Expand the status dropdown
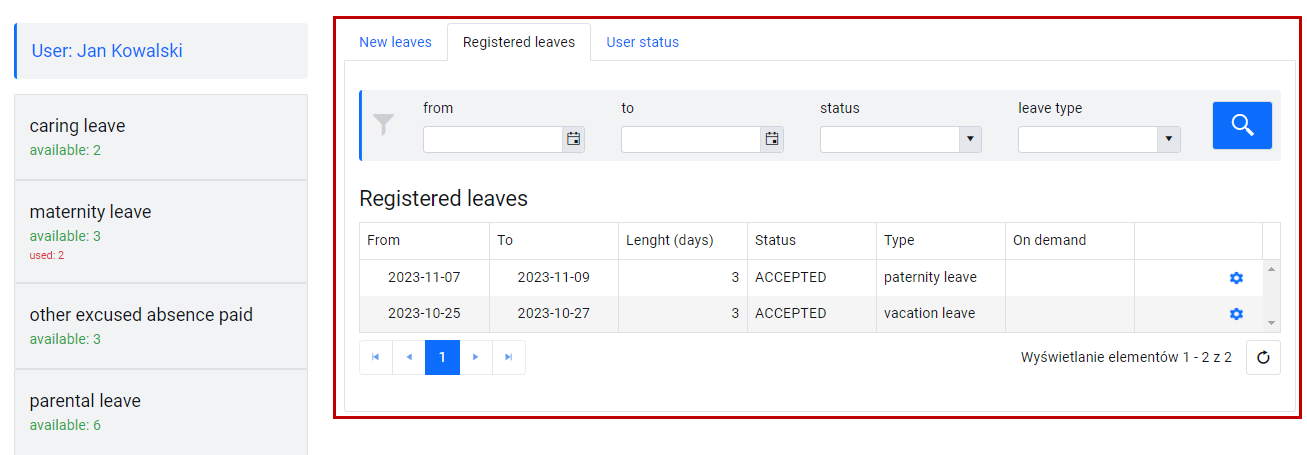The height and width of the screenshot is (455, 1307). point(970,139)
